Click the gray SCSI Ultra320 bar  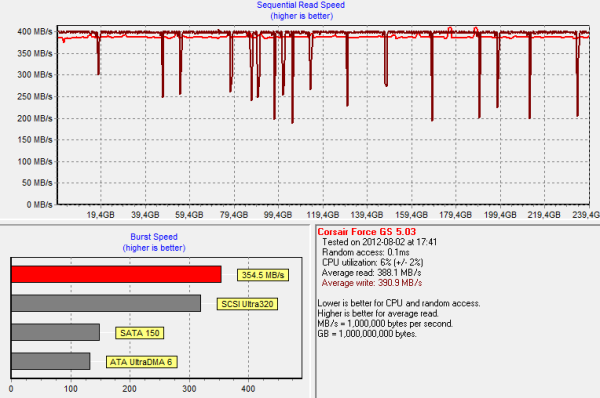(106, 303)
